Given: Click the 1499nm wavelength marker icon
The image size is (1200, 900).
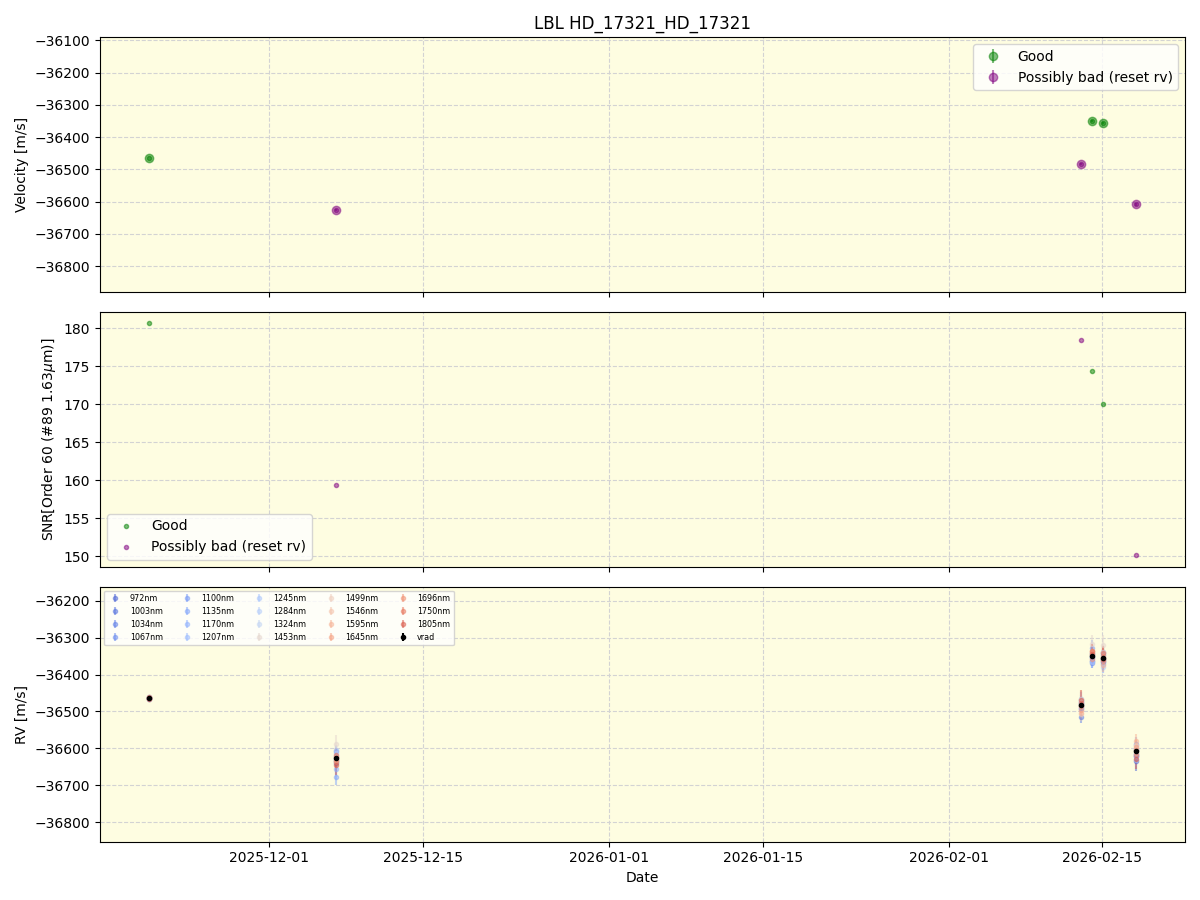Looking at the screenshot, I should pyautogui.click(x=331, y=598).
